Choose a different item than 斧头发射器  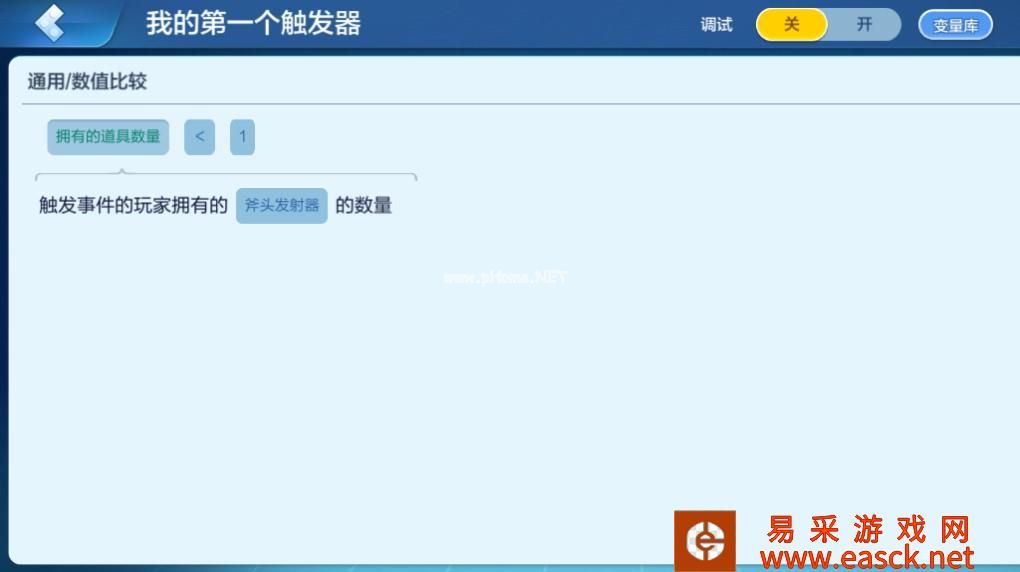(x=281, y=205)
